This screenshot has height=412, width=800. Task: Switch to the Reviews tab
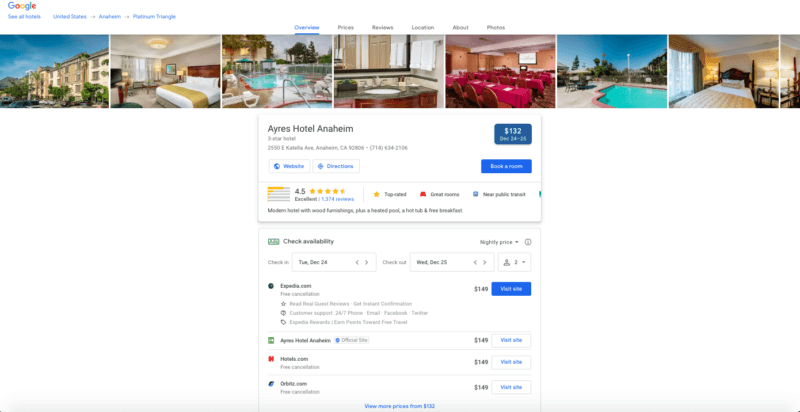pyautogui.click(x=382, y=28)
